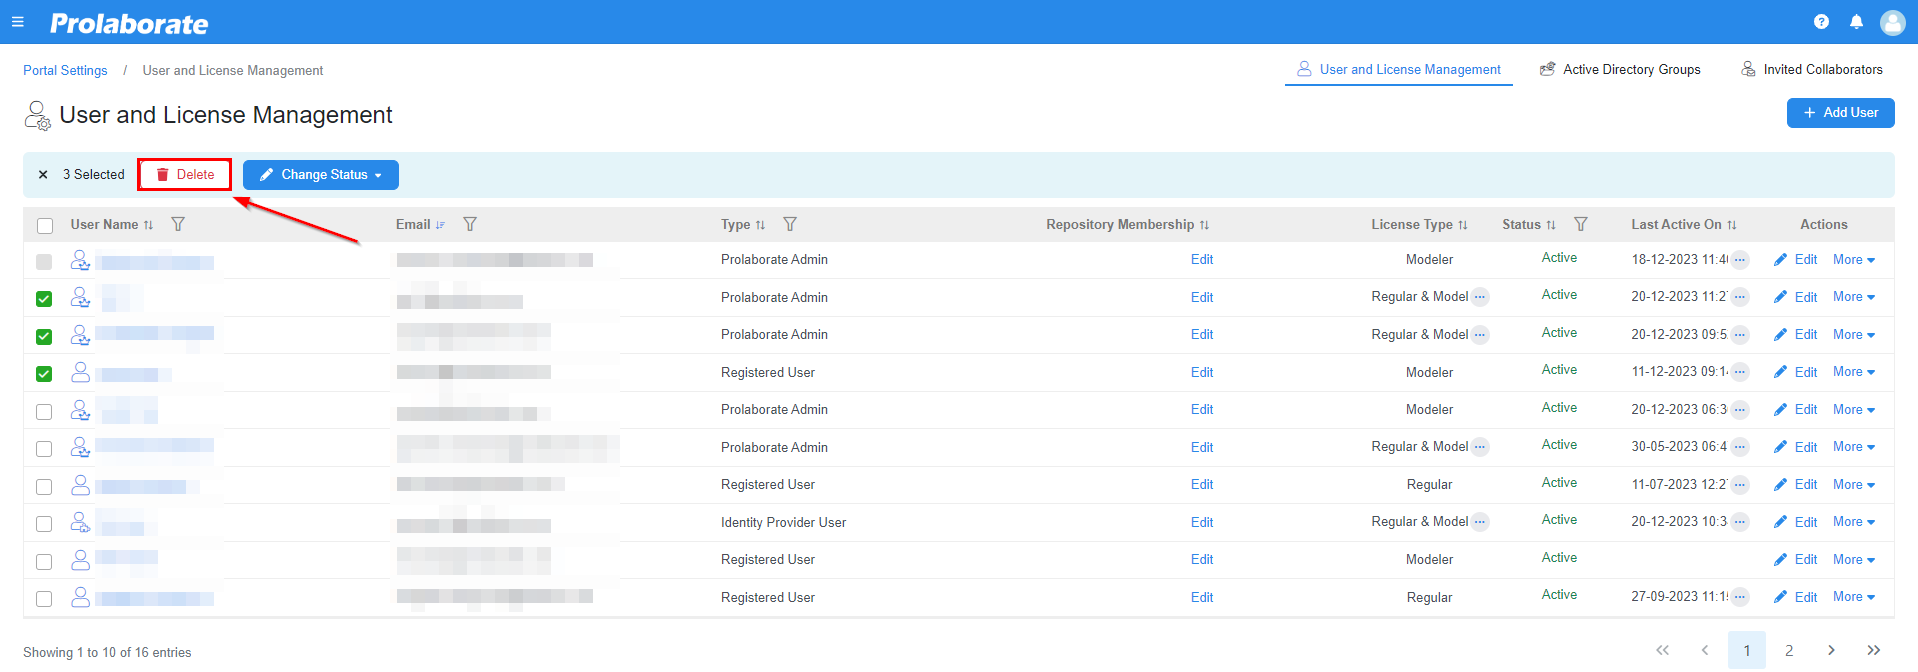Sort by the User Name column arrows
1918x672 pixels.
point(148,225)
